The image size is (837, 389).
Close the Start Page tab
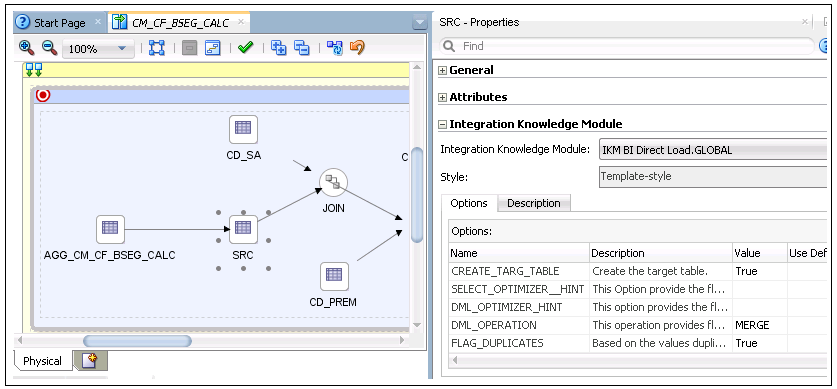pos(98,22)
